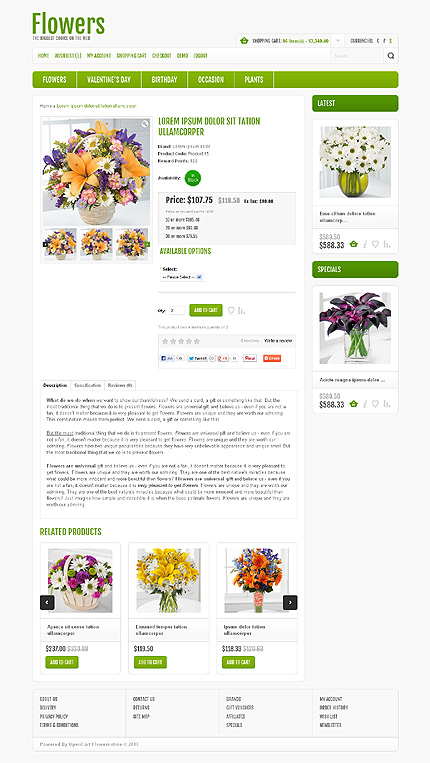Screen dimensions: 430x763
Task: Add main product to wishlist heart icon
Action: [x=231, y=310]
